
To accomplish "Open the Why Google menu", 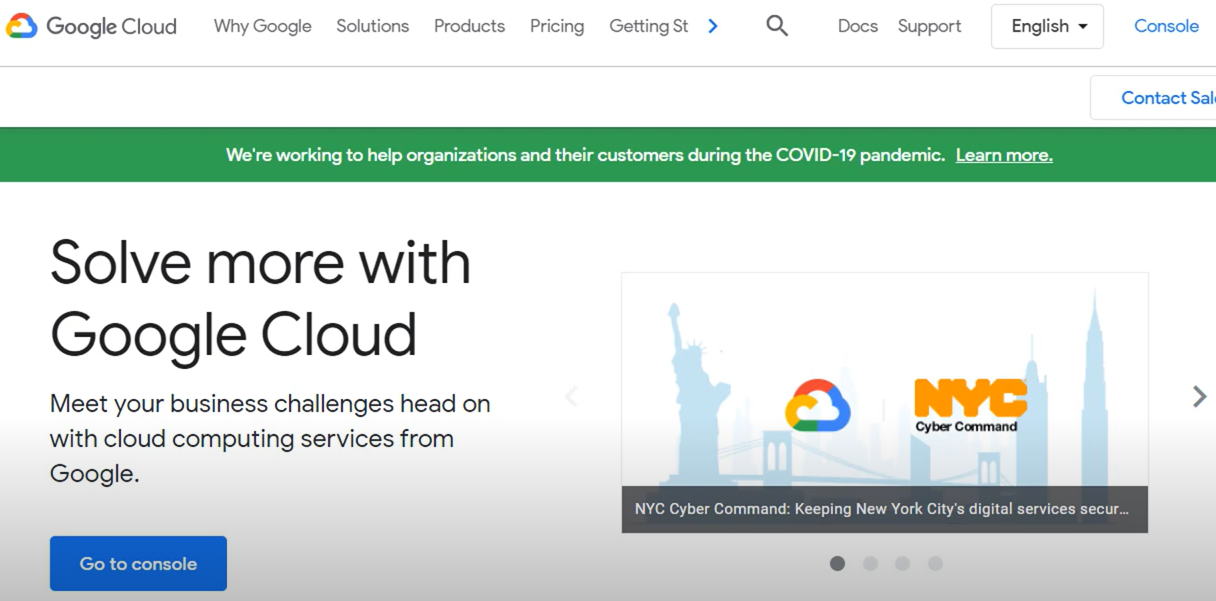I will (263, 26).
